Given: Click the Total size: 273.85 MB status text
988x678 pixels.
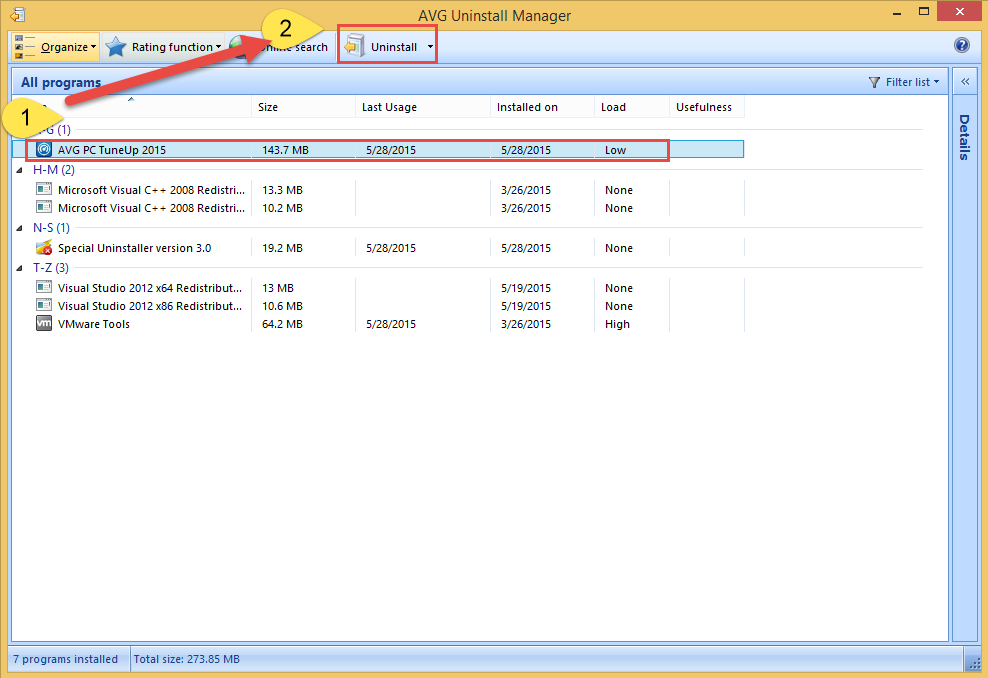Looking at the screenshot, I should click(x=187, y=659).
